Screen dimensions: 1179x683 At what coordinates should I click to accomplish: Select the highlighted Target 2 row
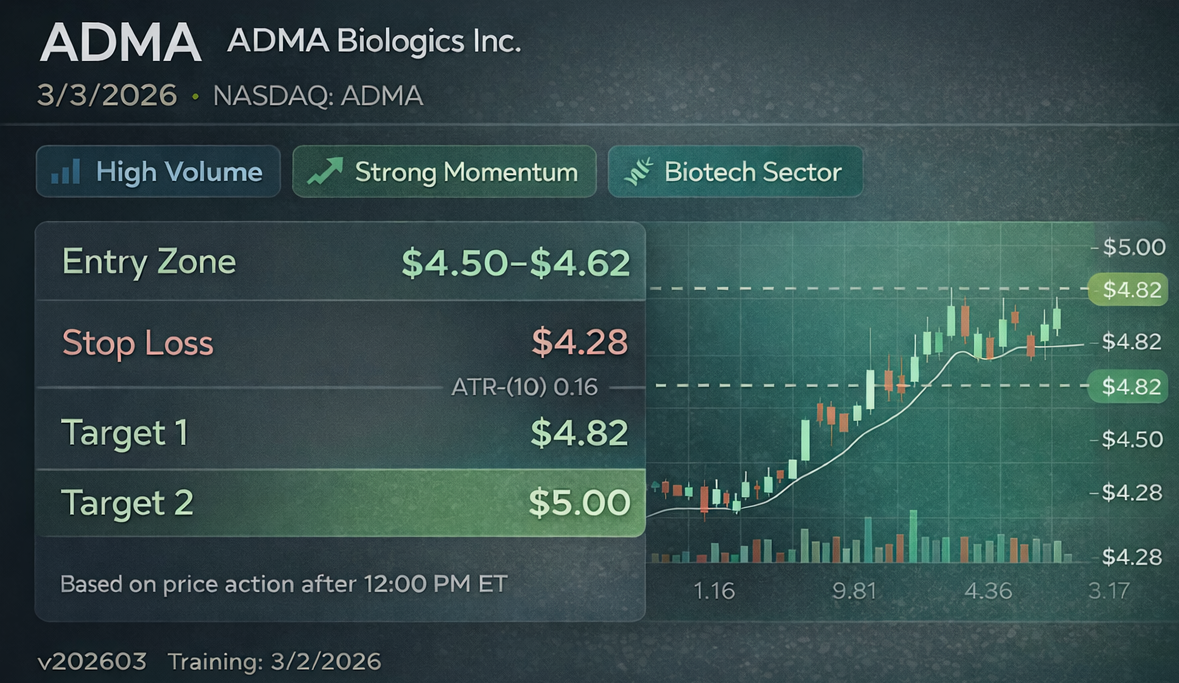[x=340, y=502]
